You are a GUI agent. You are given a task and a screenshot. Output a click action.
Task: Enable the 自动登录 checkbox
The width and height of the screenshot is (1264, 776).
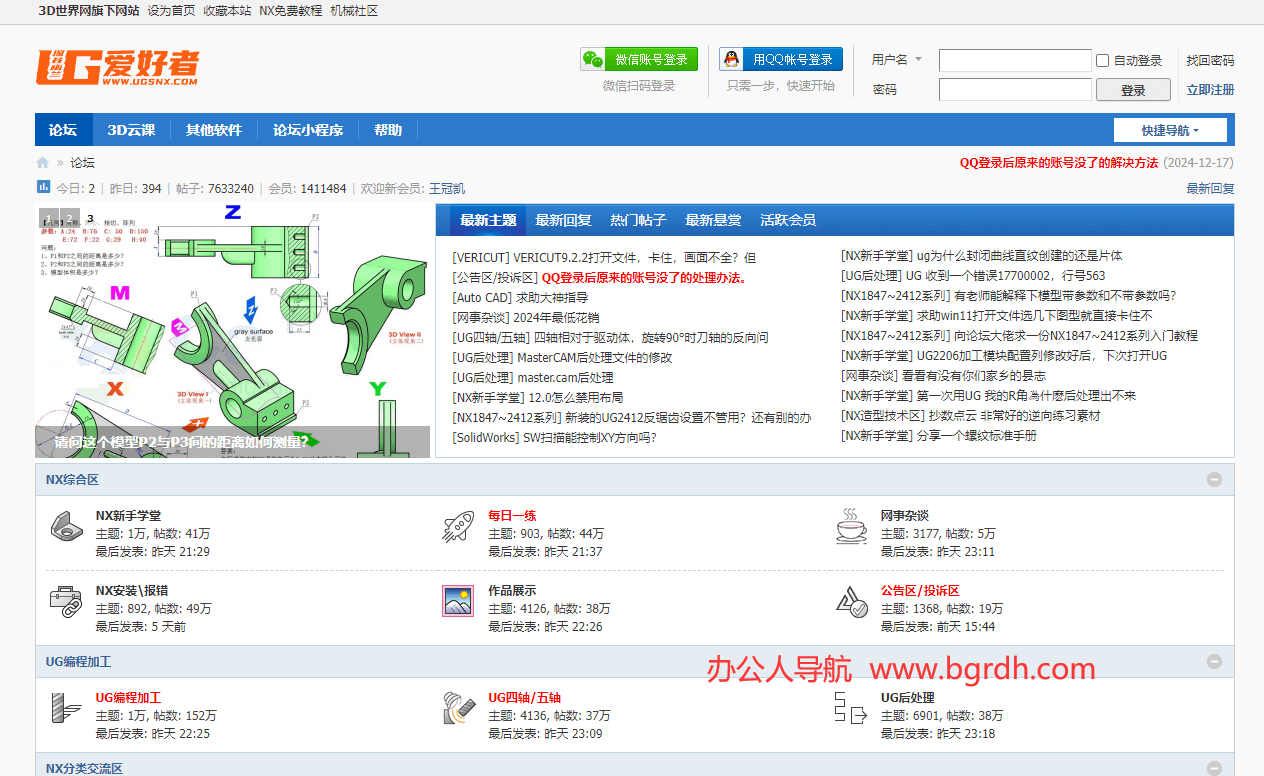tap(1102, 60)
